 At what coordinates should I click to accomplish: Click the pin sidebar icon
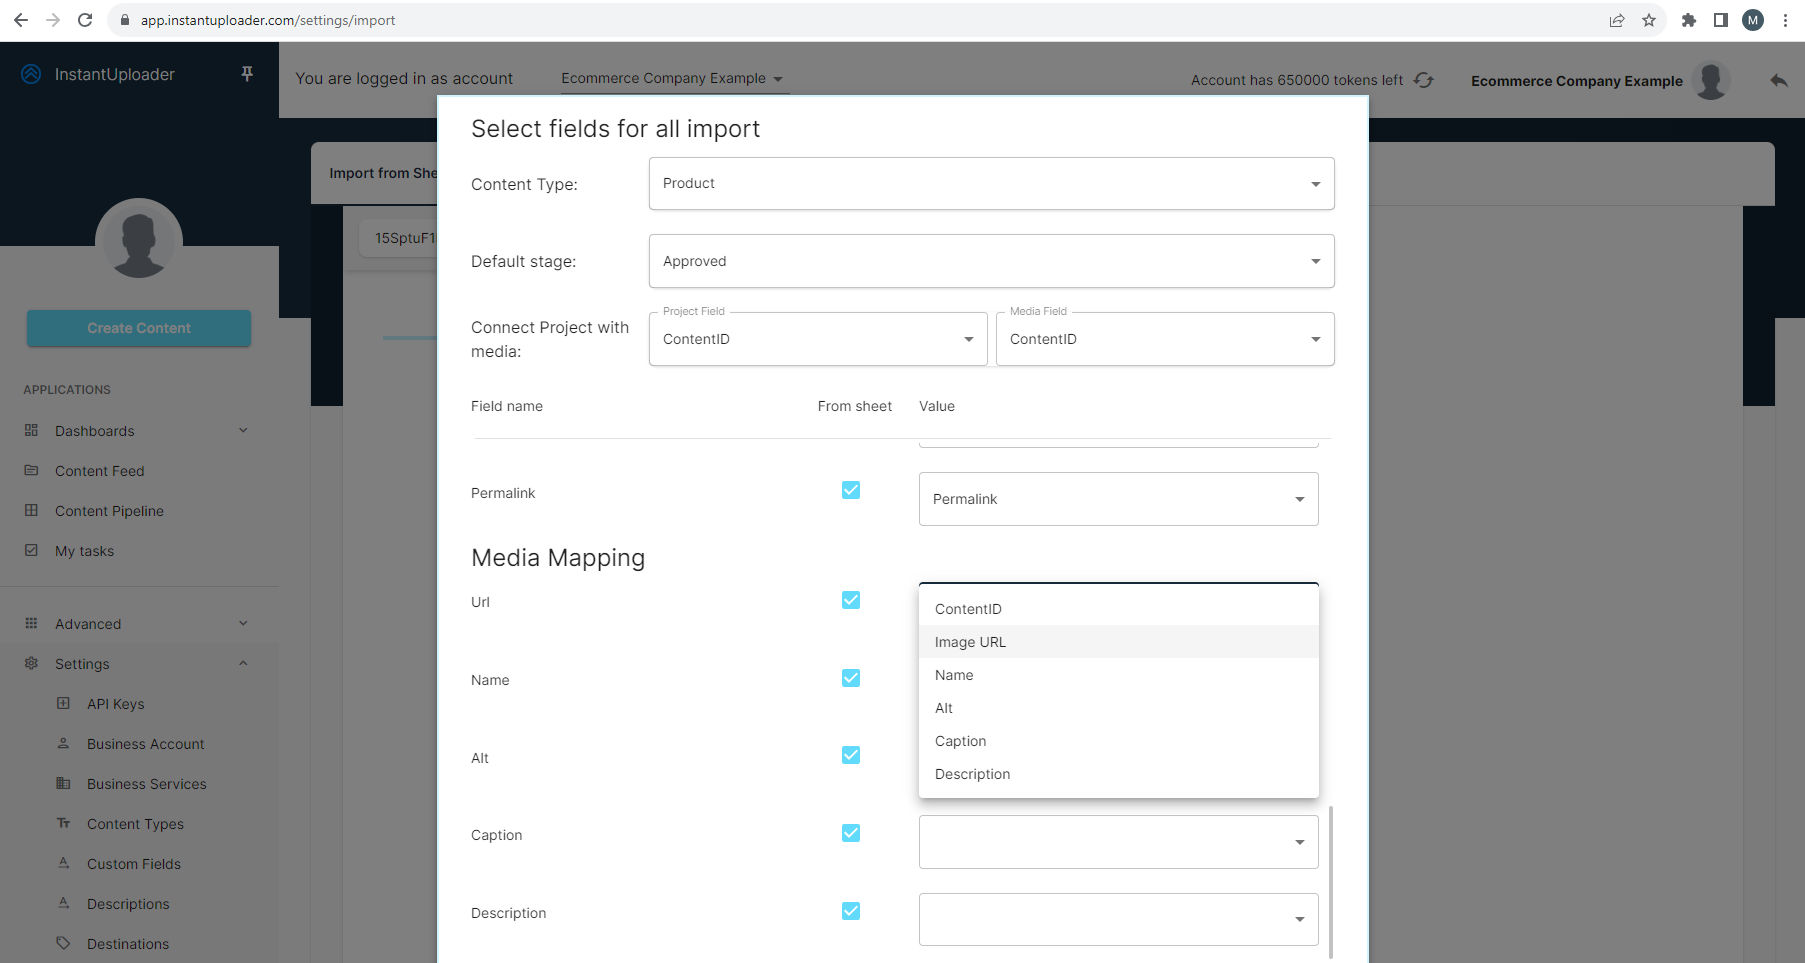[247, 74]
